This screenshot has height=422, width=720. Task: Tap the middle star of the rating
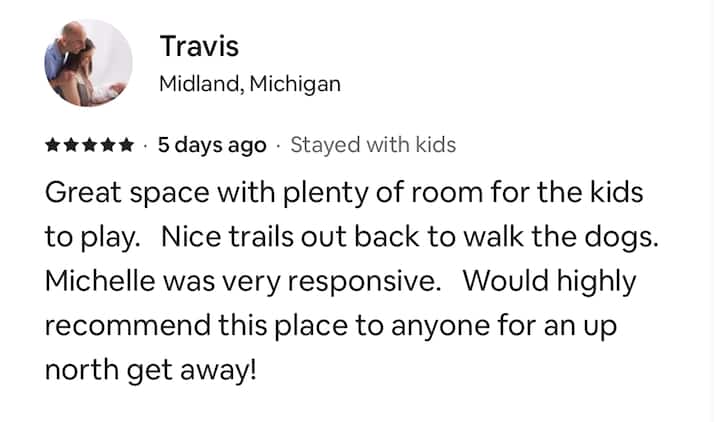(x=90, y=146)
